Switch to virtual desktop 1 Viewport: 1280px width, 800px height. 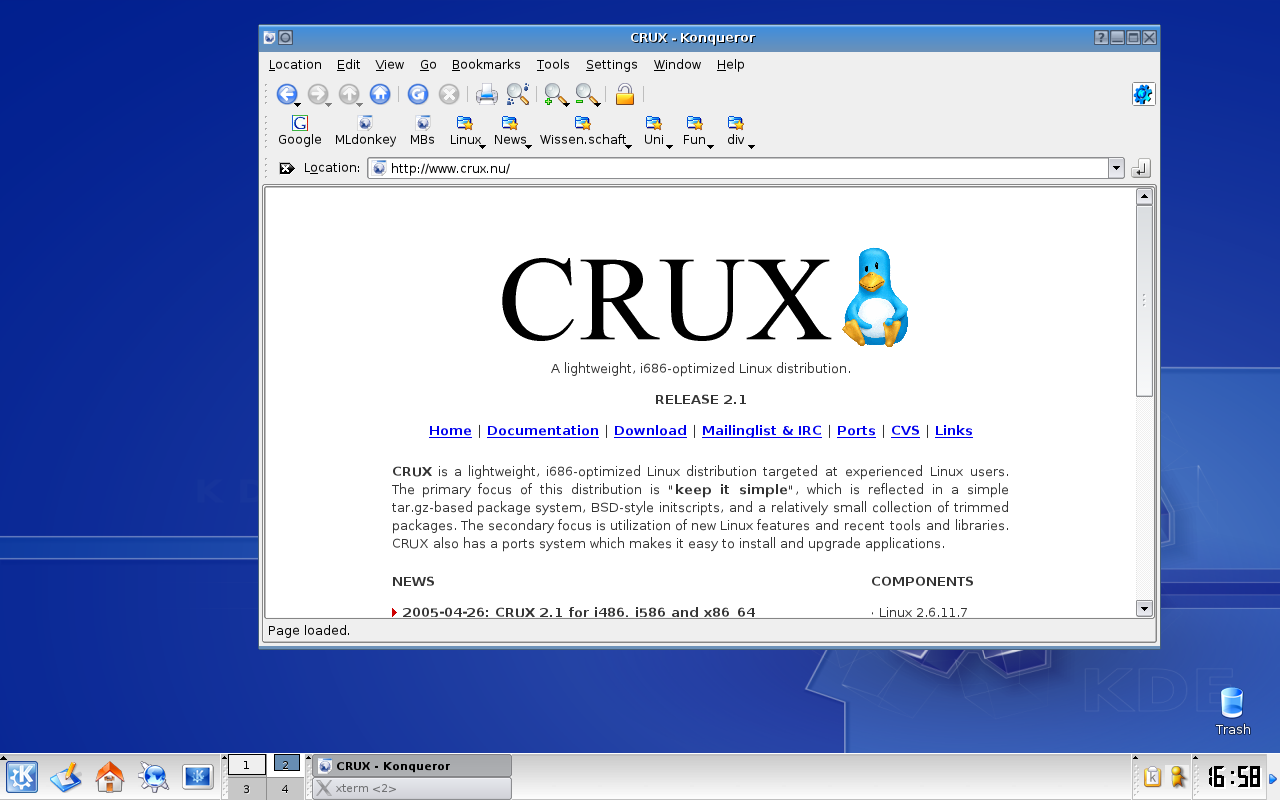pos(247,765)
